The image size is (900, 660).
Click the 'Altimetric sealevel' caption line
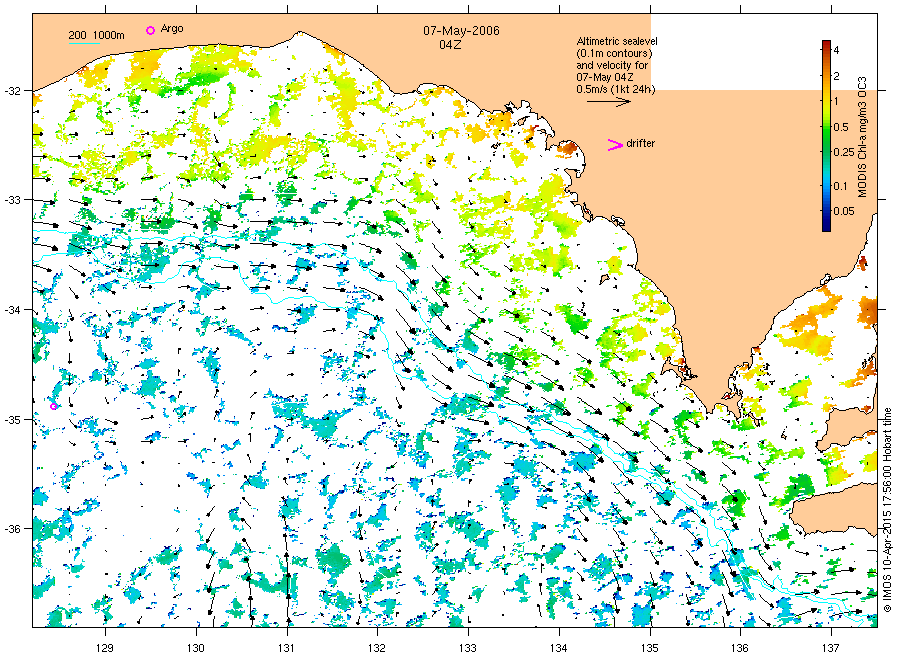tap(617, 41)
